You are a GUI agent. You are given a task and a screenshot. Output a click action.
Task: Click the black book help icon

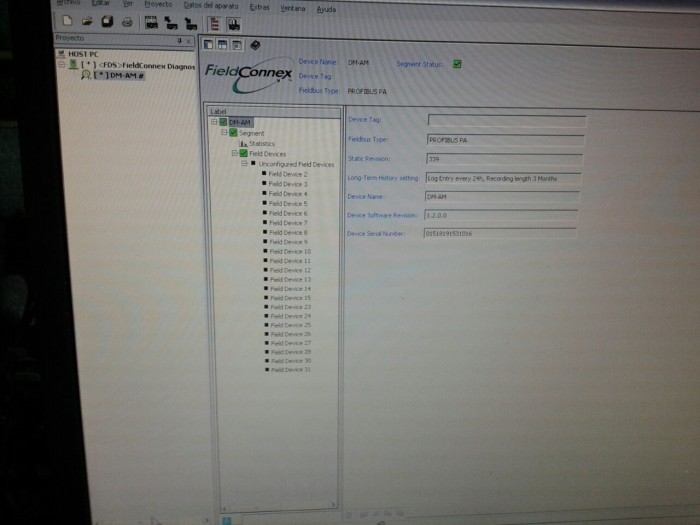(255, 45)
